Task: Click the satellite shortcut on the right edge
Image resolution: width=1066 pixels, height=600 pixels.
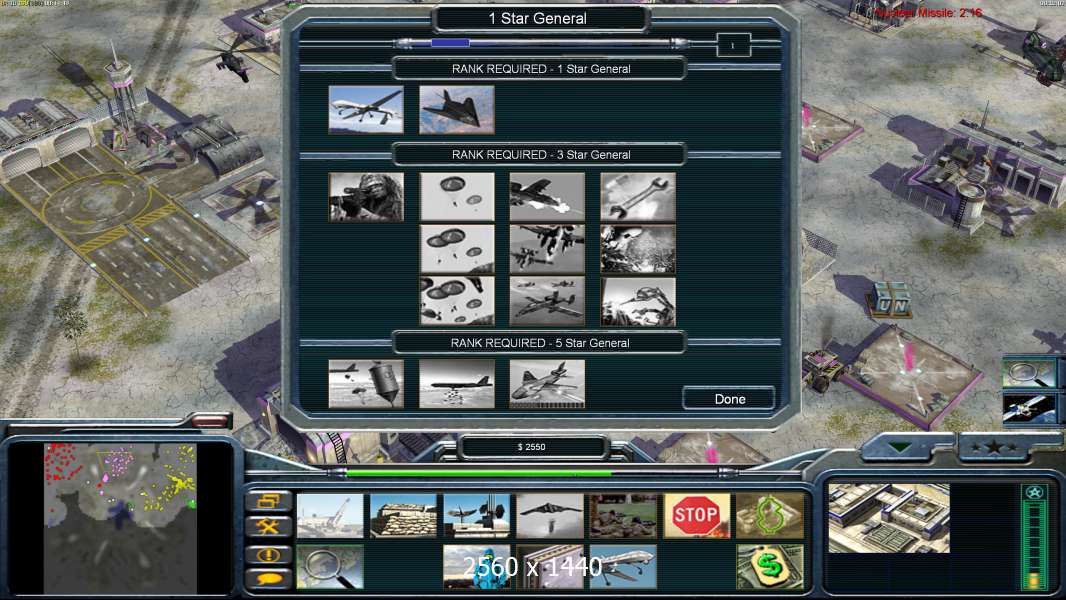Action: 1029,408
